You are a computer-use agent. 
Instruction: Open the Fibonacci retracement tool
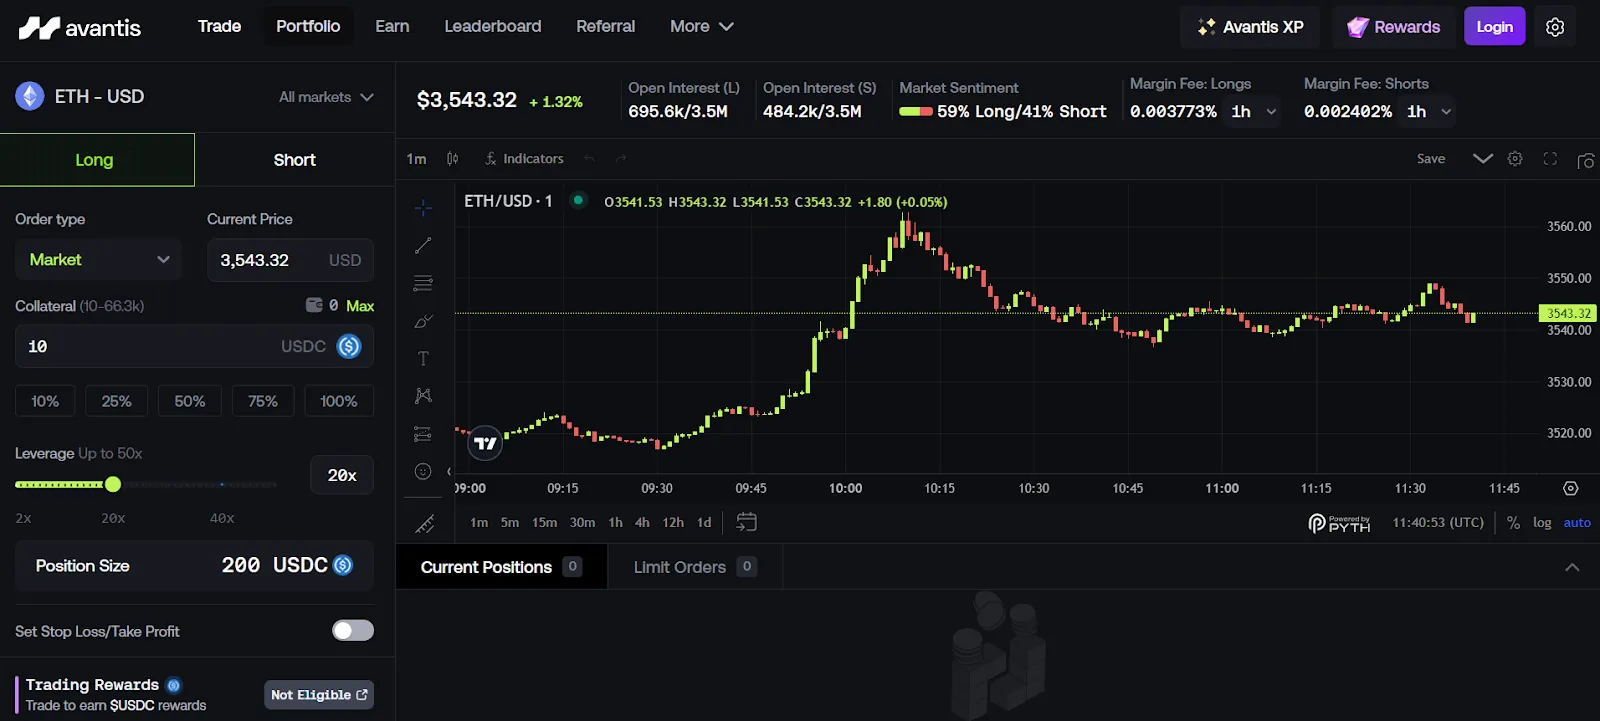[x=423, y=283]
